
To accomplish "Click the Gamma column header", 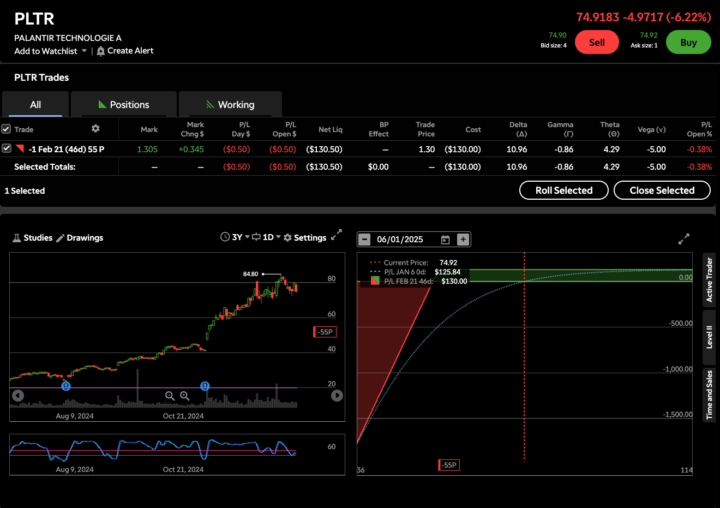I will pos(560,129).
